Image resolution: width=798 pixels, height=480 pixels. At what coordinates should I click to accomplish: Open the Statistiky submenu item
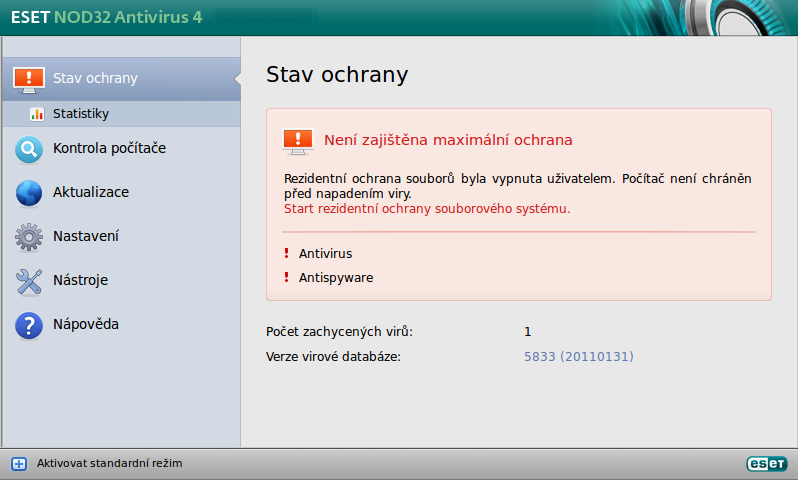click(x=122, y=114)
